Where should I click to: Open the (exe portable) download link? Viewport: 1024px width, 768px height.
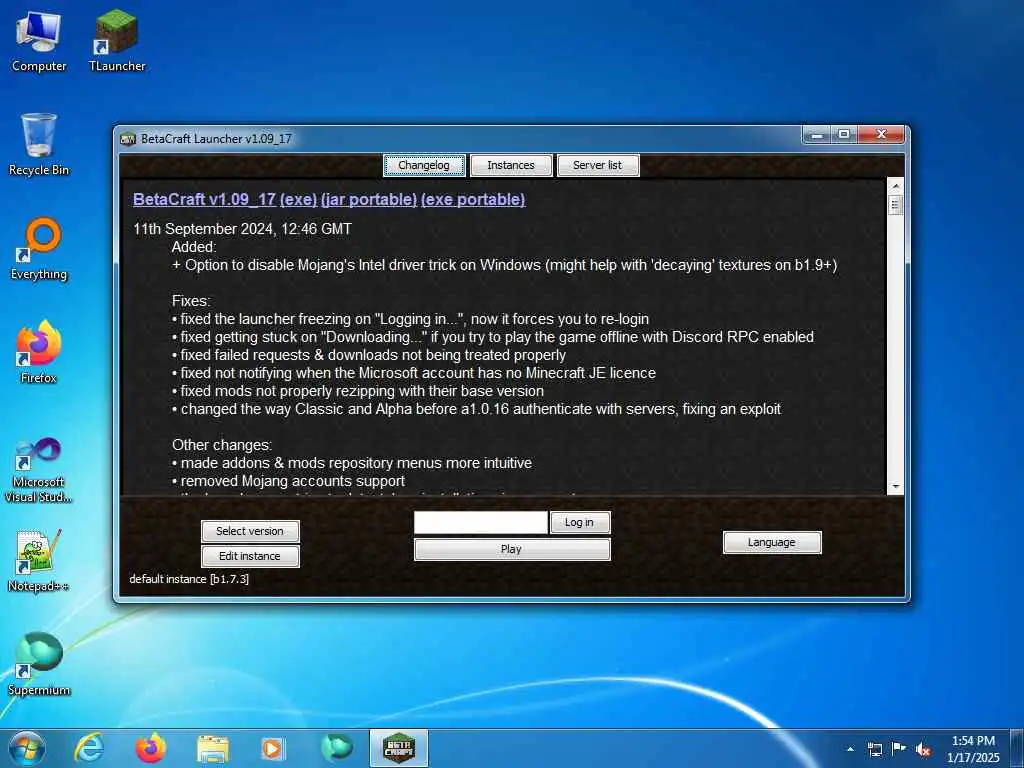tap(473, 199)
